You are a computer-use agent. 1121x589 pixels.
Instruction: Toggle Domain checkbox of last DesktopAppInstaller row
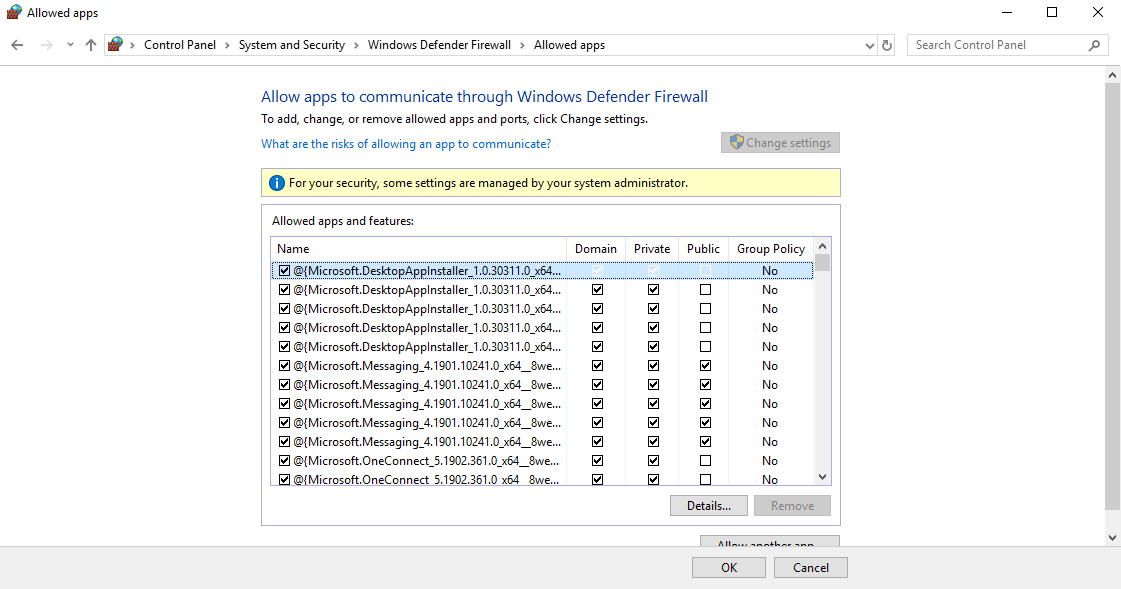click(598, 347)
